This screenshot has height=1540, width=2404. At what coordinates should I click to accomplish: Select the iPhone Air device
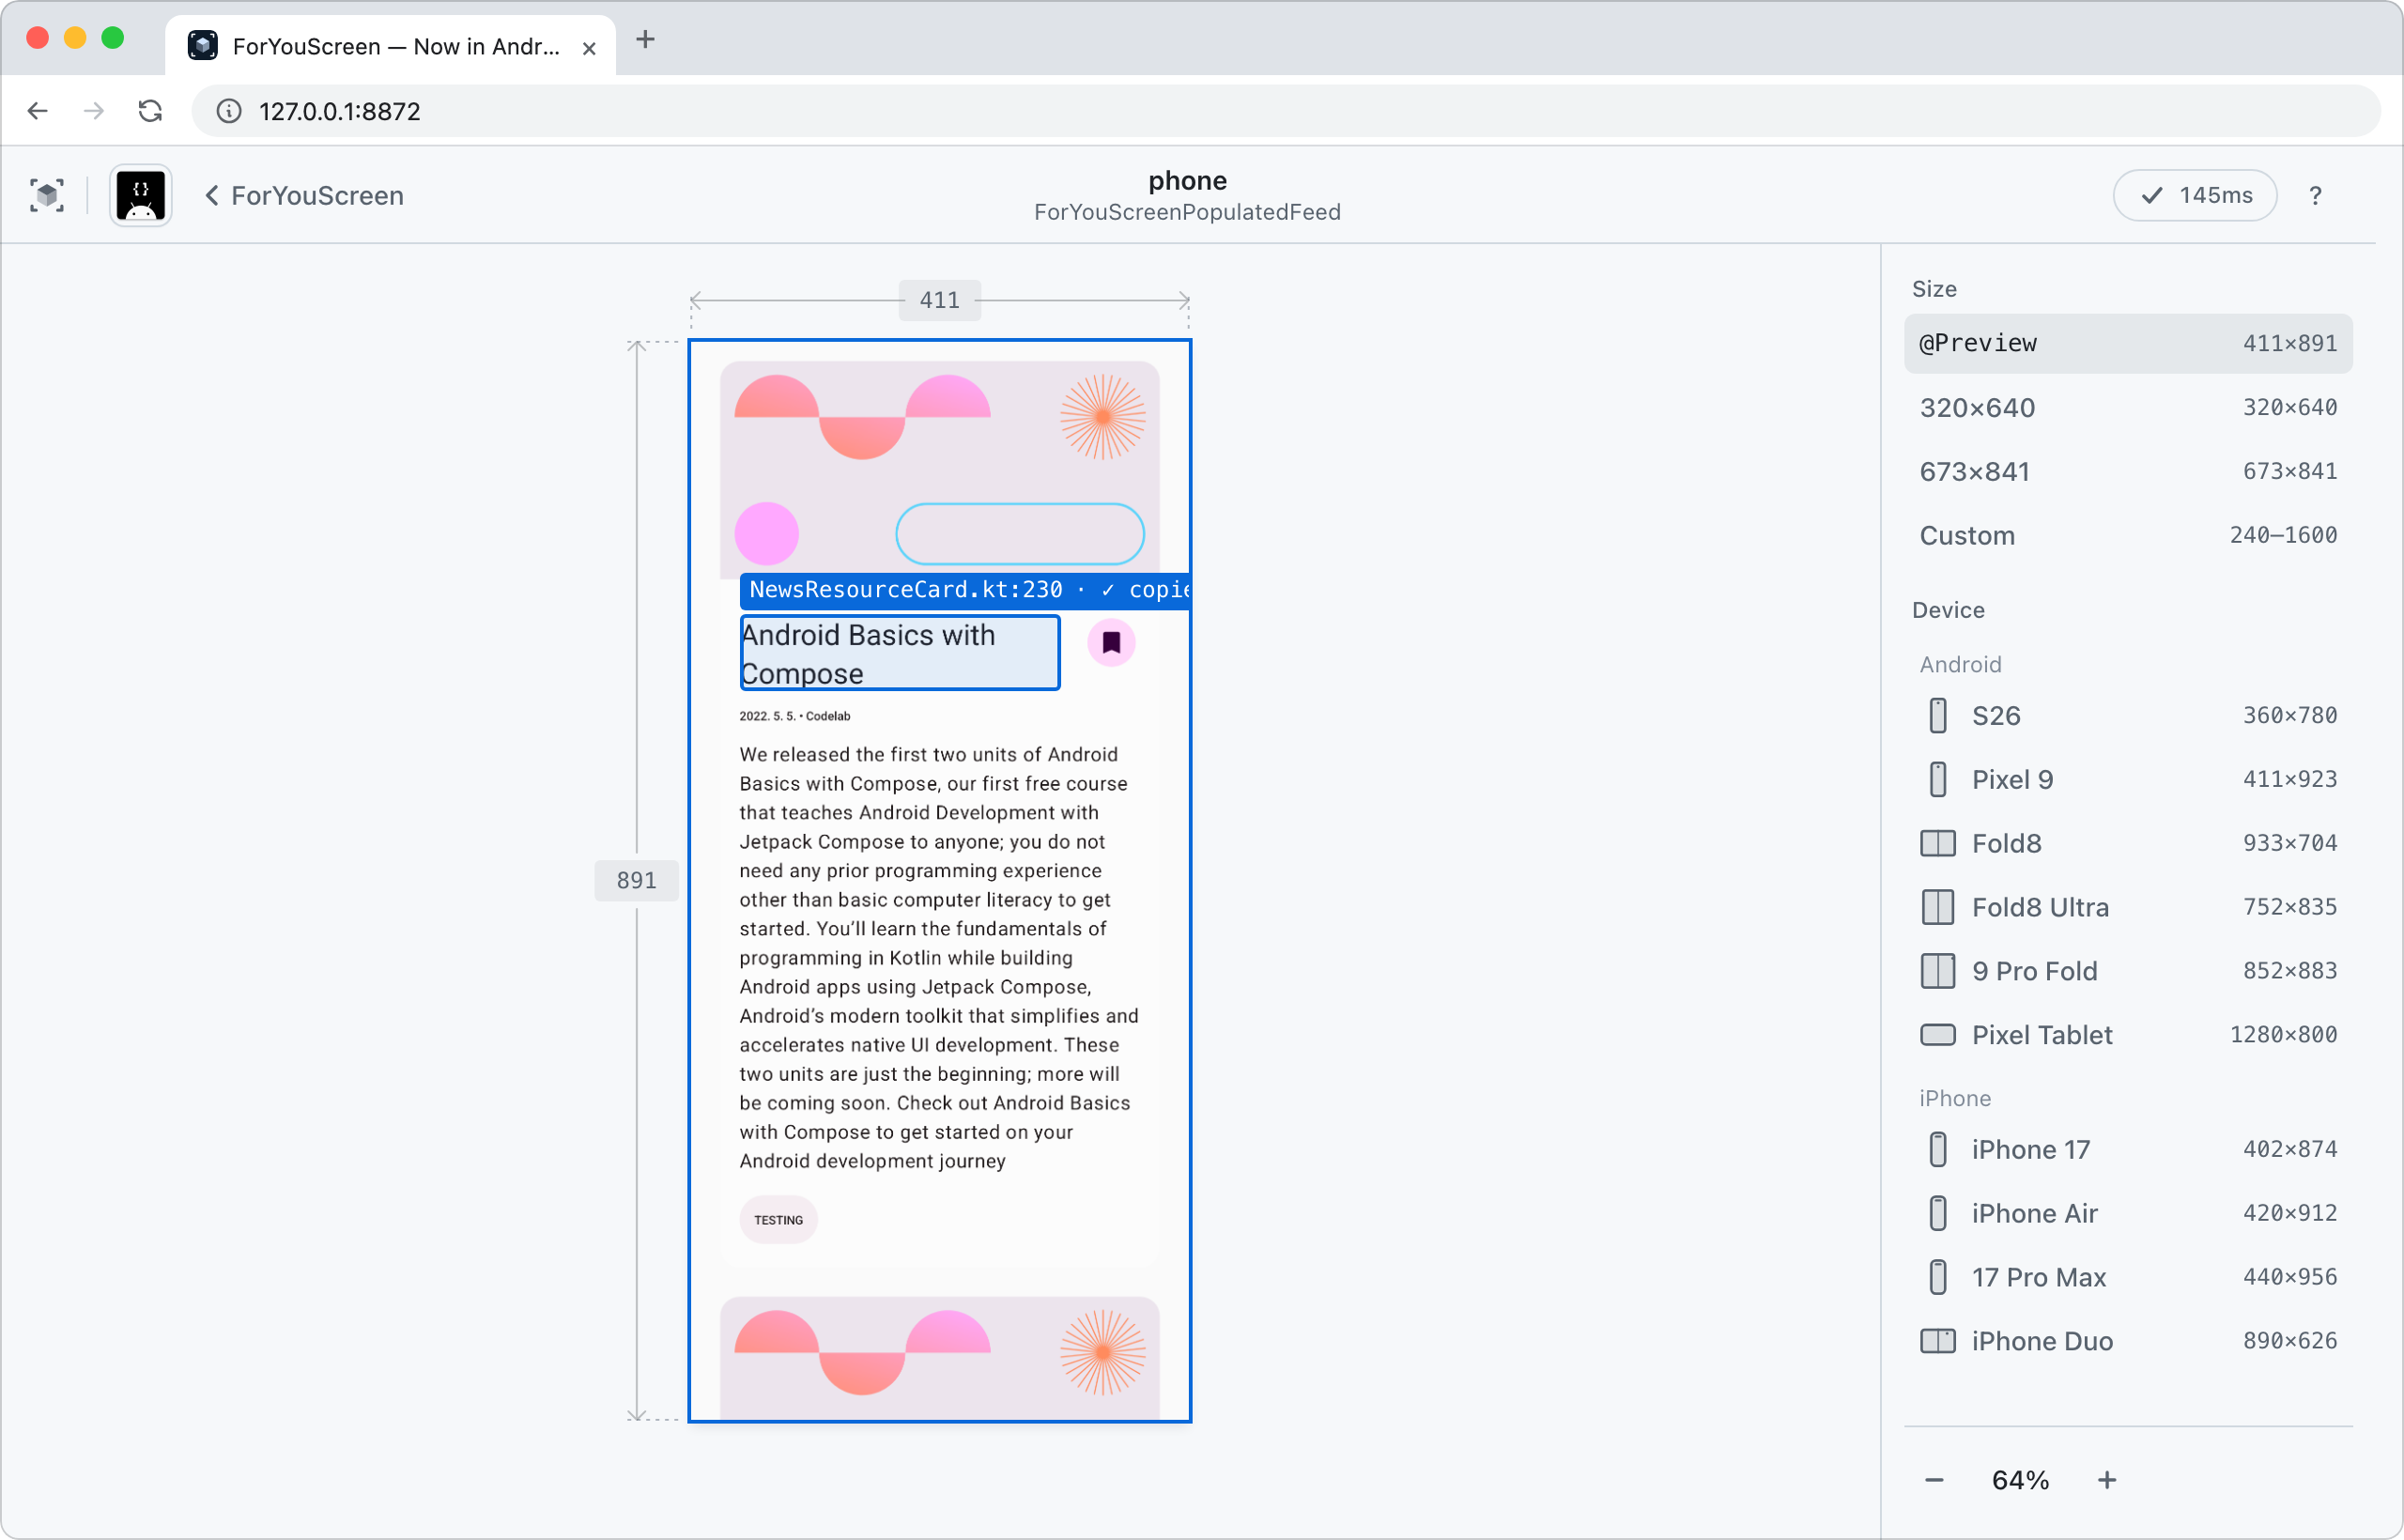(2127, 1213)
